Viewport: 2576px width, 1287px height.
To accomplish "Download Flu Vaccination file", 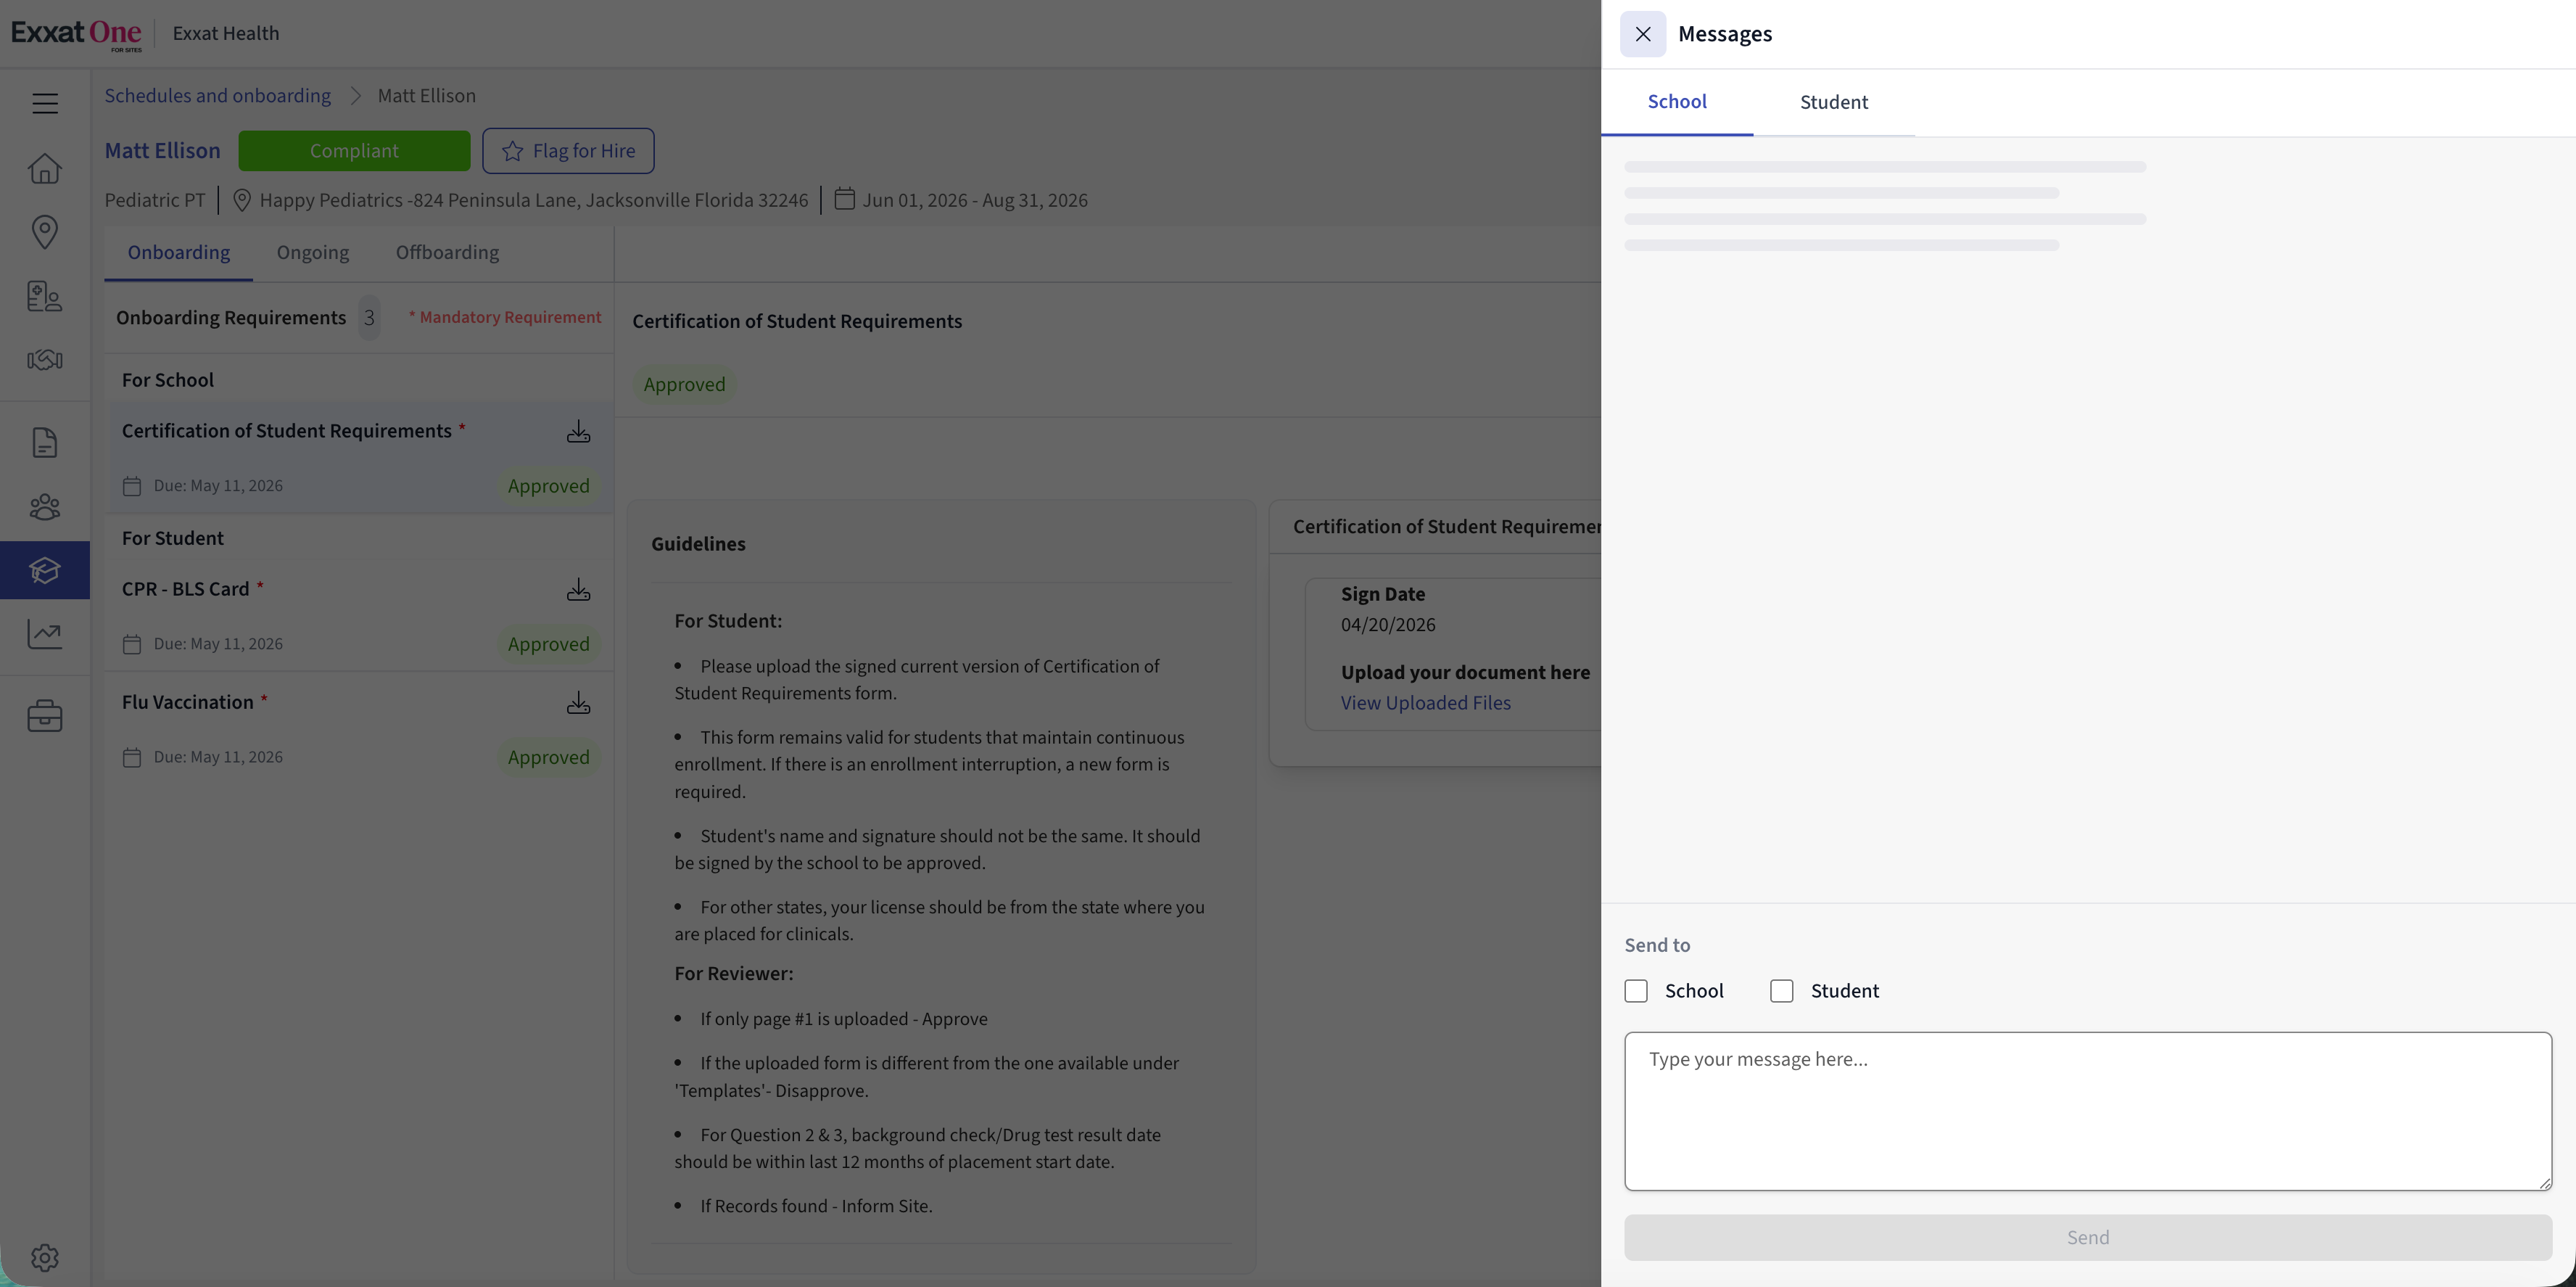I will [x=578, y=703].
